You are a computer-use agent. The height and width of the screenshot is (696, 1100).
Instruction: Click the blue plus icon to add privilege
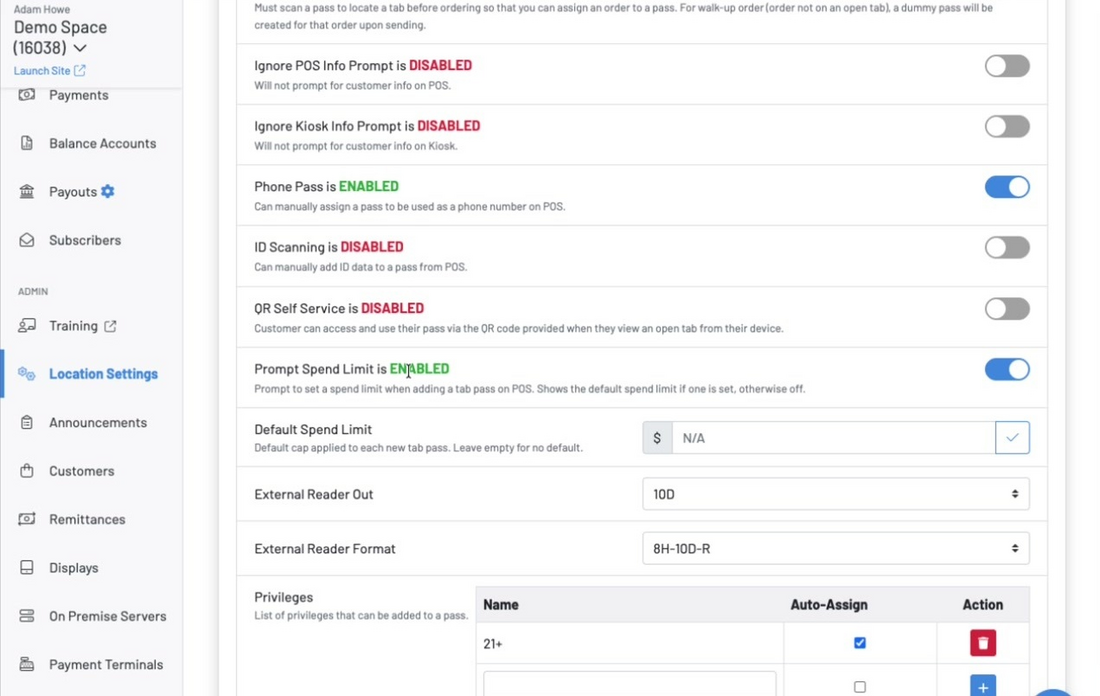[x=983, y=686]
